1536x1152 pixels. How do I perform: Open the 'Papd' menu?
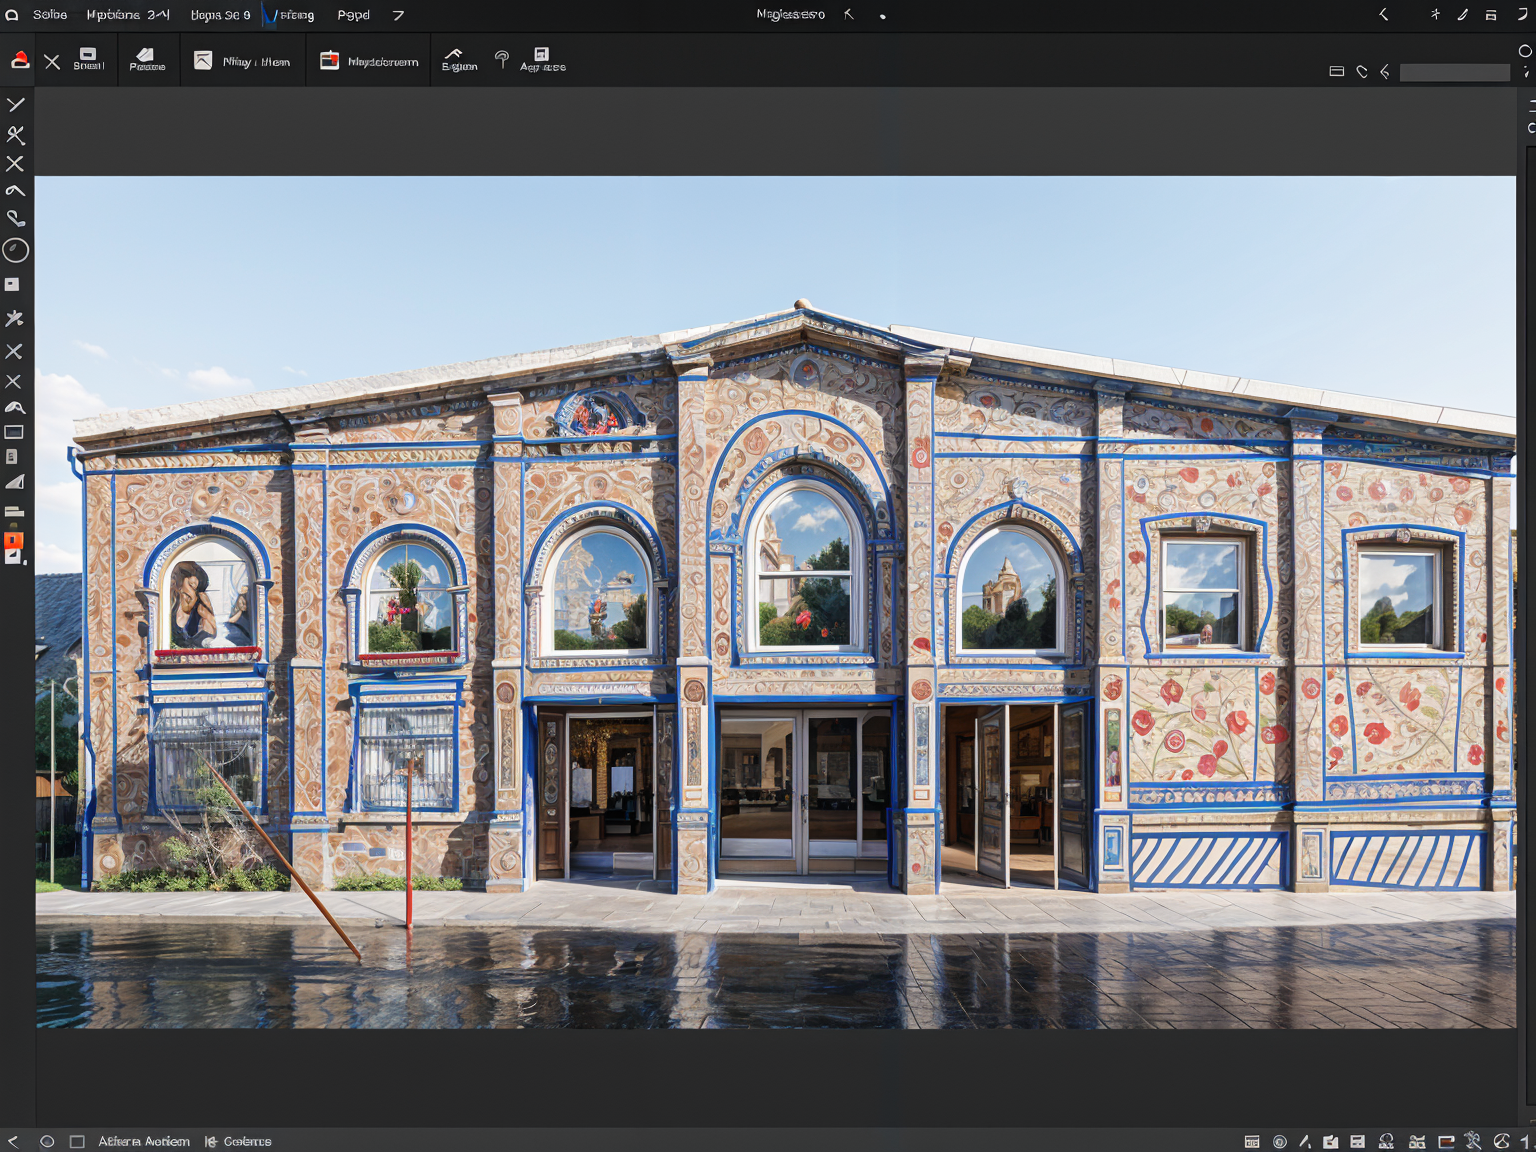click(353, 15)
